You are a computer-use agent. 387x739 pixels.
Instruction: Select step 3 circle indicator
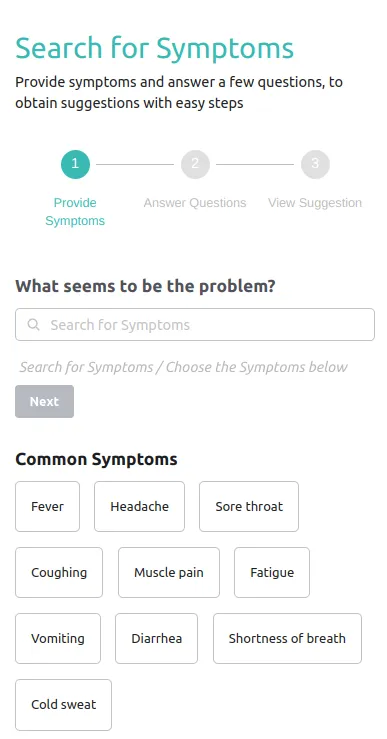pos(315,164)
